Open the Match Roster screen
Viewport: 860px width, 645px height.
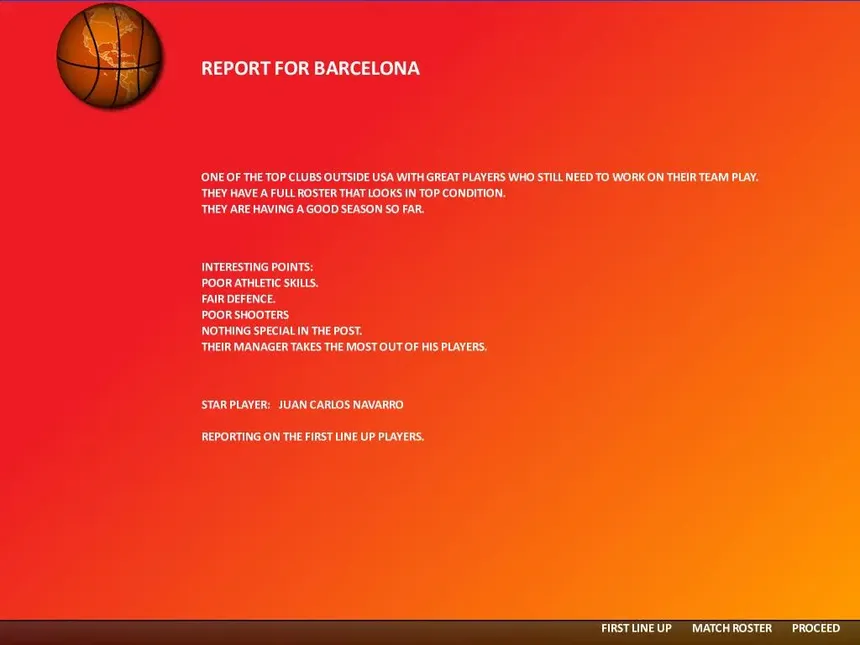732,628
